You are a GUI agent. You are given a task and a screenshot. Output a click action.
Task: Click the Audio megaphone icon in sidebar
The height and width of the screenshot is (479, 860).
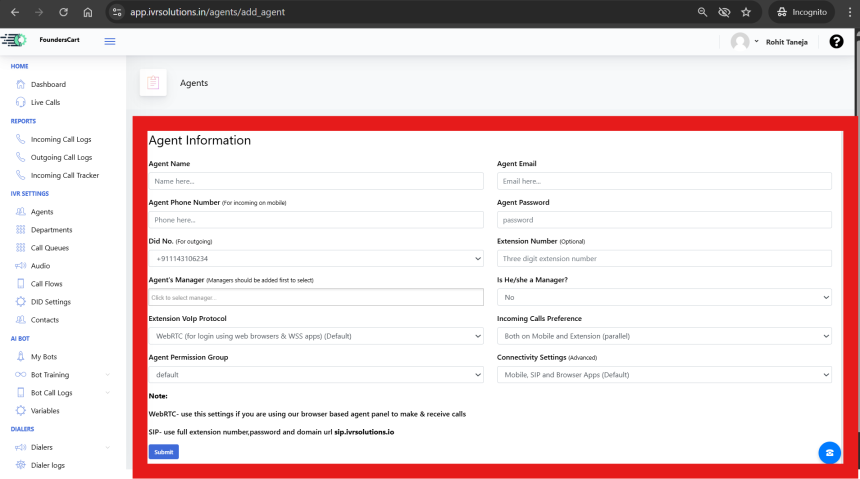(21, 266)
